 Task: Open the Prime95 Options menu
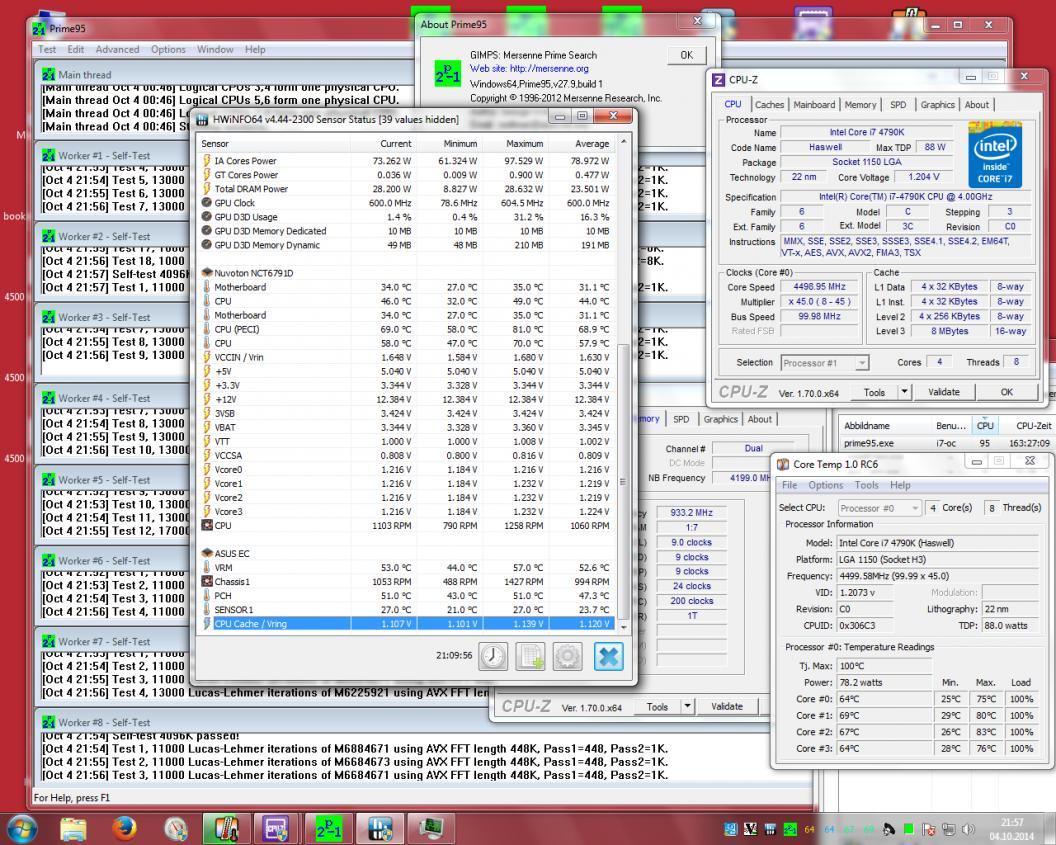click(x=168, y=49)
